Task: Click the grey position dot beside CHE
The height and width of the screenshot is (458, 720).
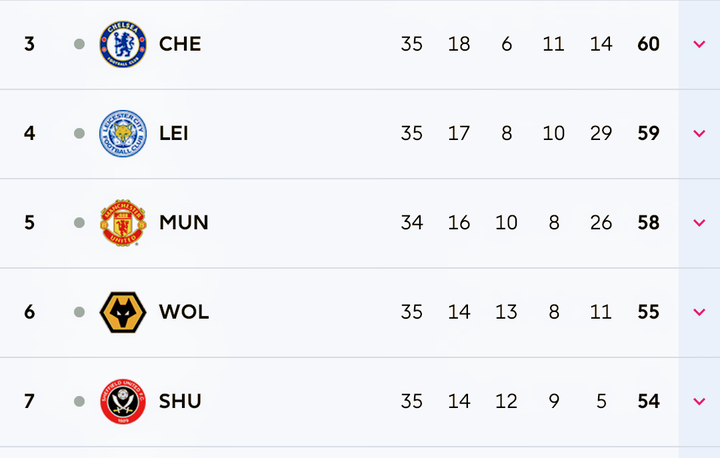Action: [x=80, y=44]
